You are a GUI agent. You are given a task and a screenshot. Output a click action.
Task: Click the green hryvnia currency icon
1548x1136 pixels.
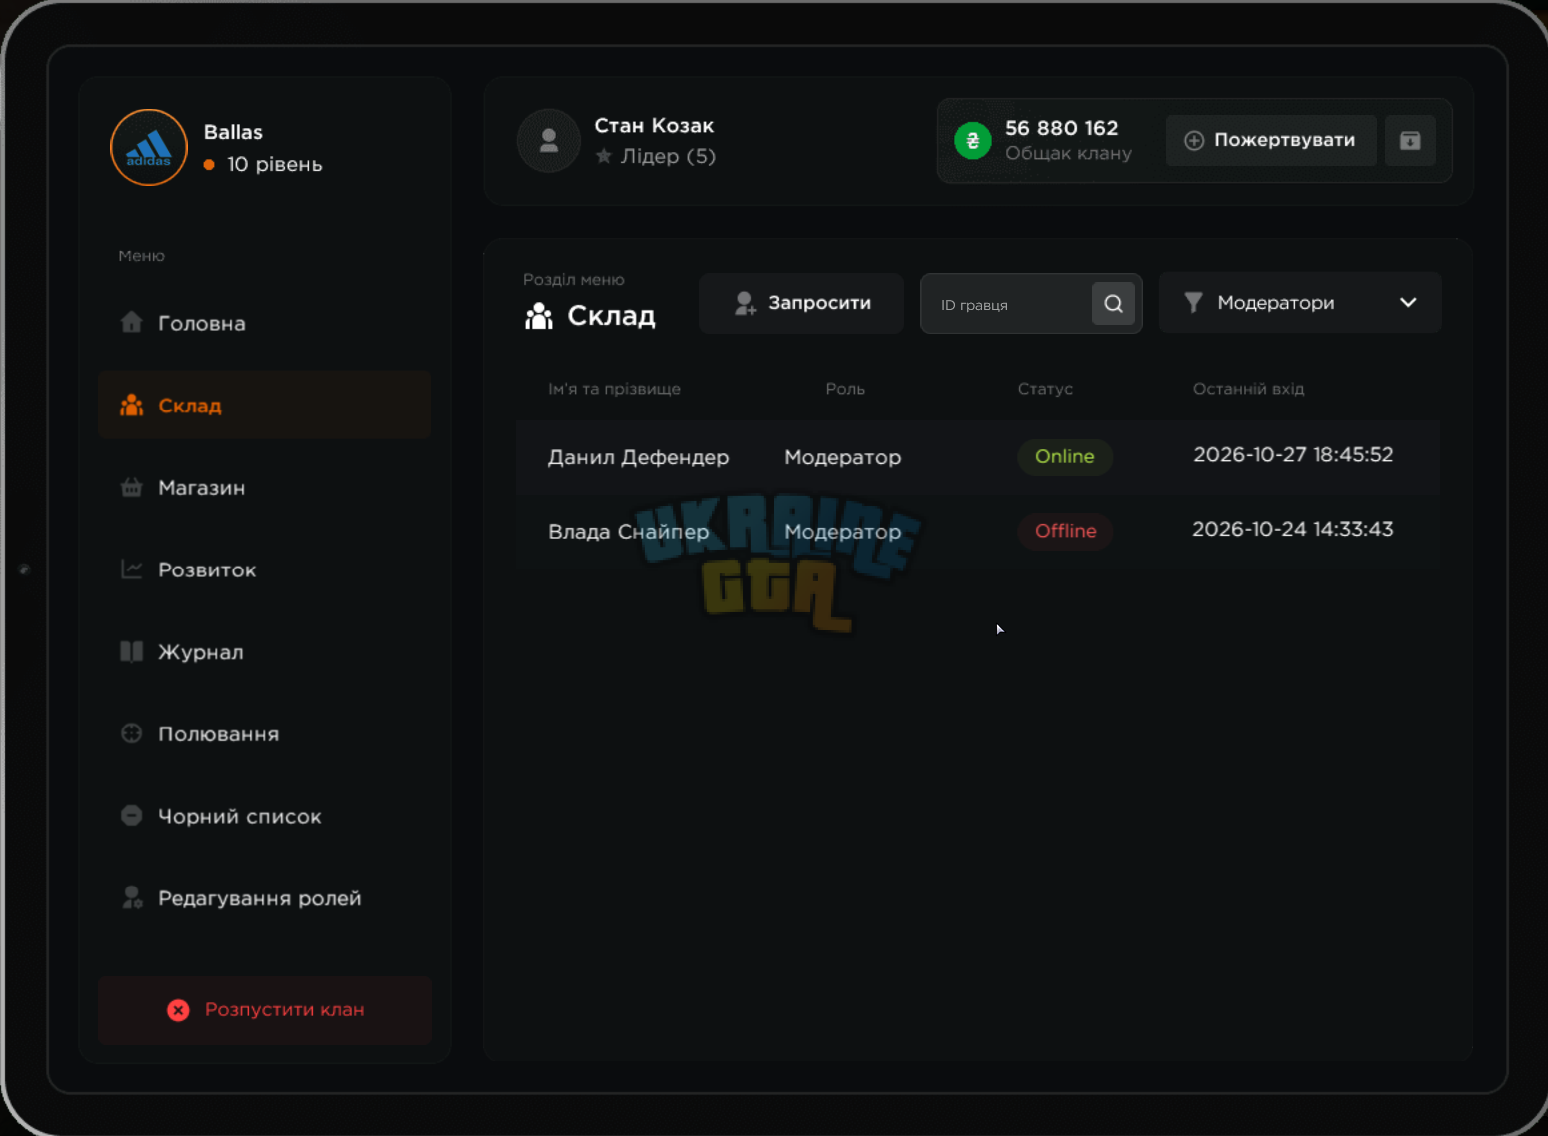click(x=973, y=141)
